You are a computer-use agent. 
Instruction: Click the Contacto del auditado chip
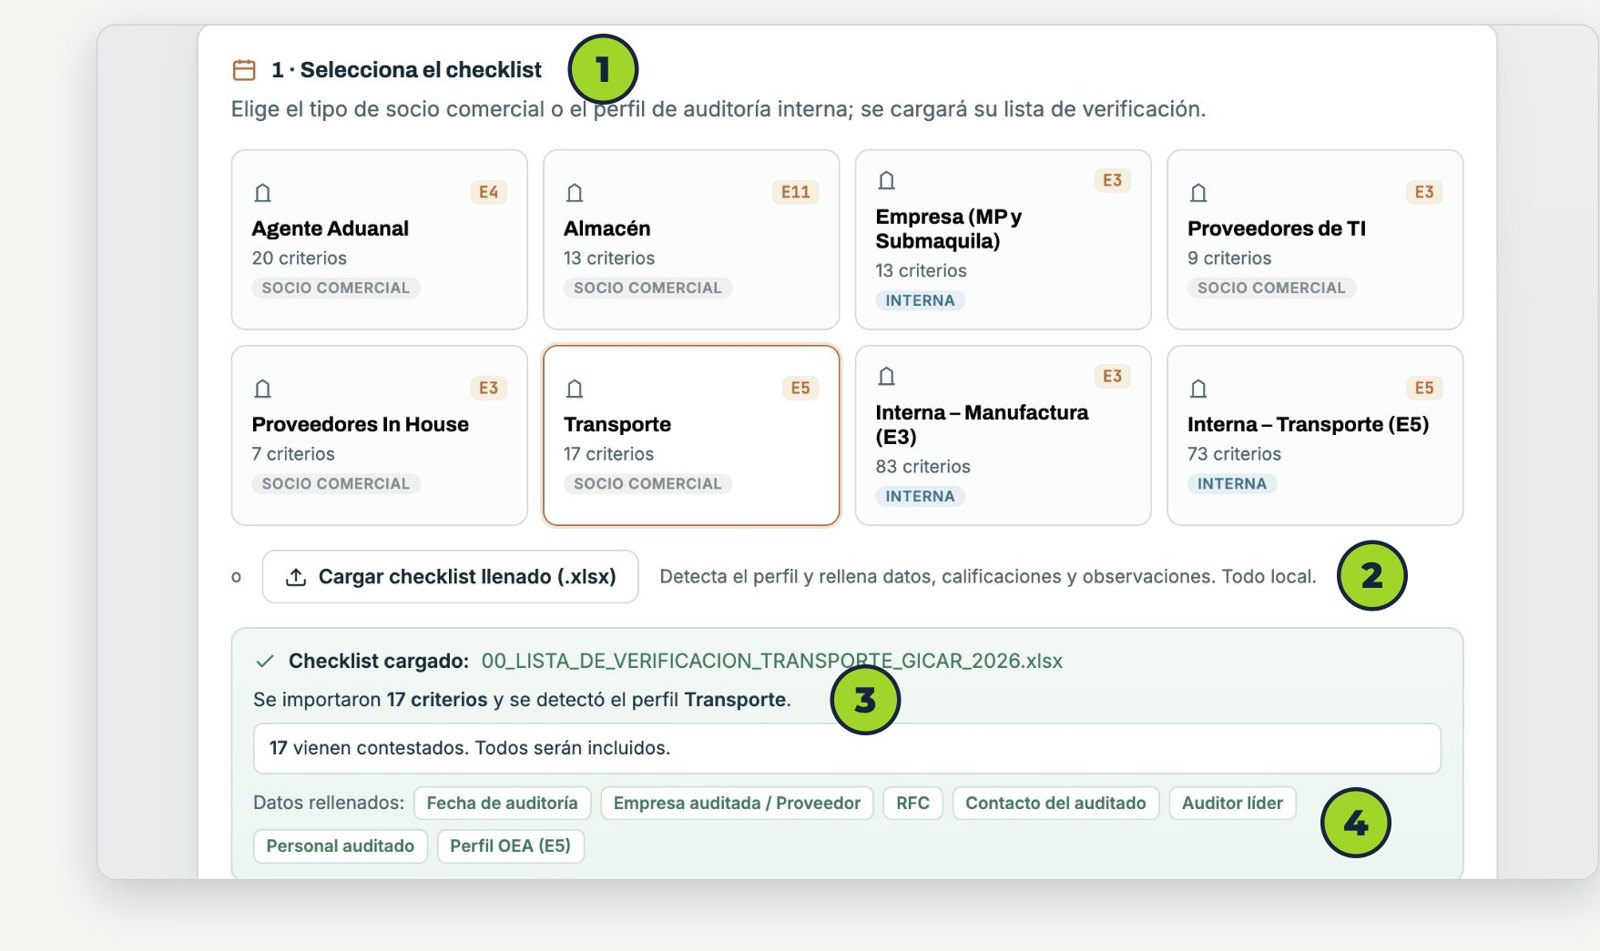coord(1056,803)
